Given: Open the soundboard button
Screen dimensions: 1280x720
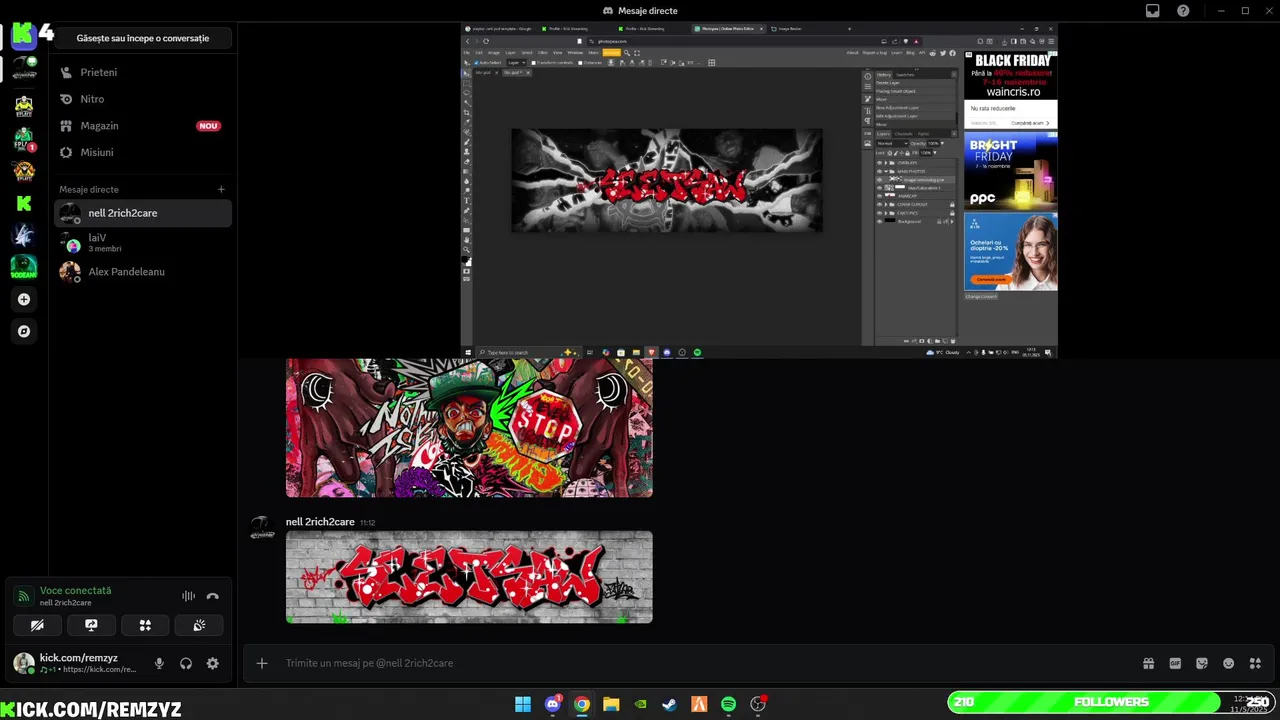Looking at the screenshot, I should pos(199,625).
